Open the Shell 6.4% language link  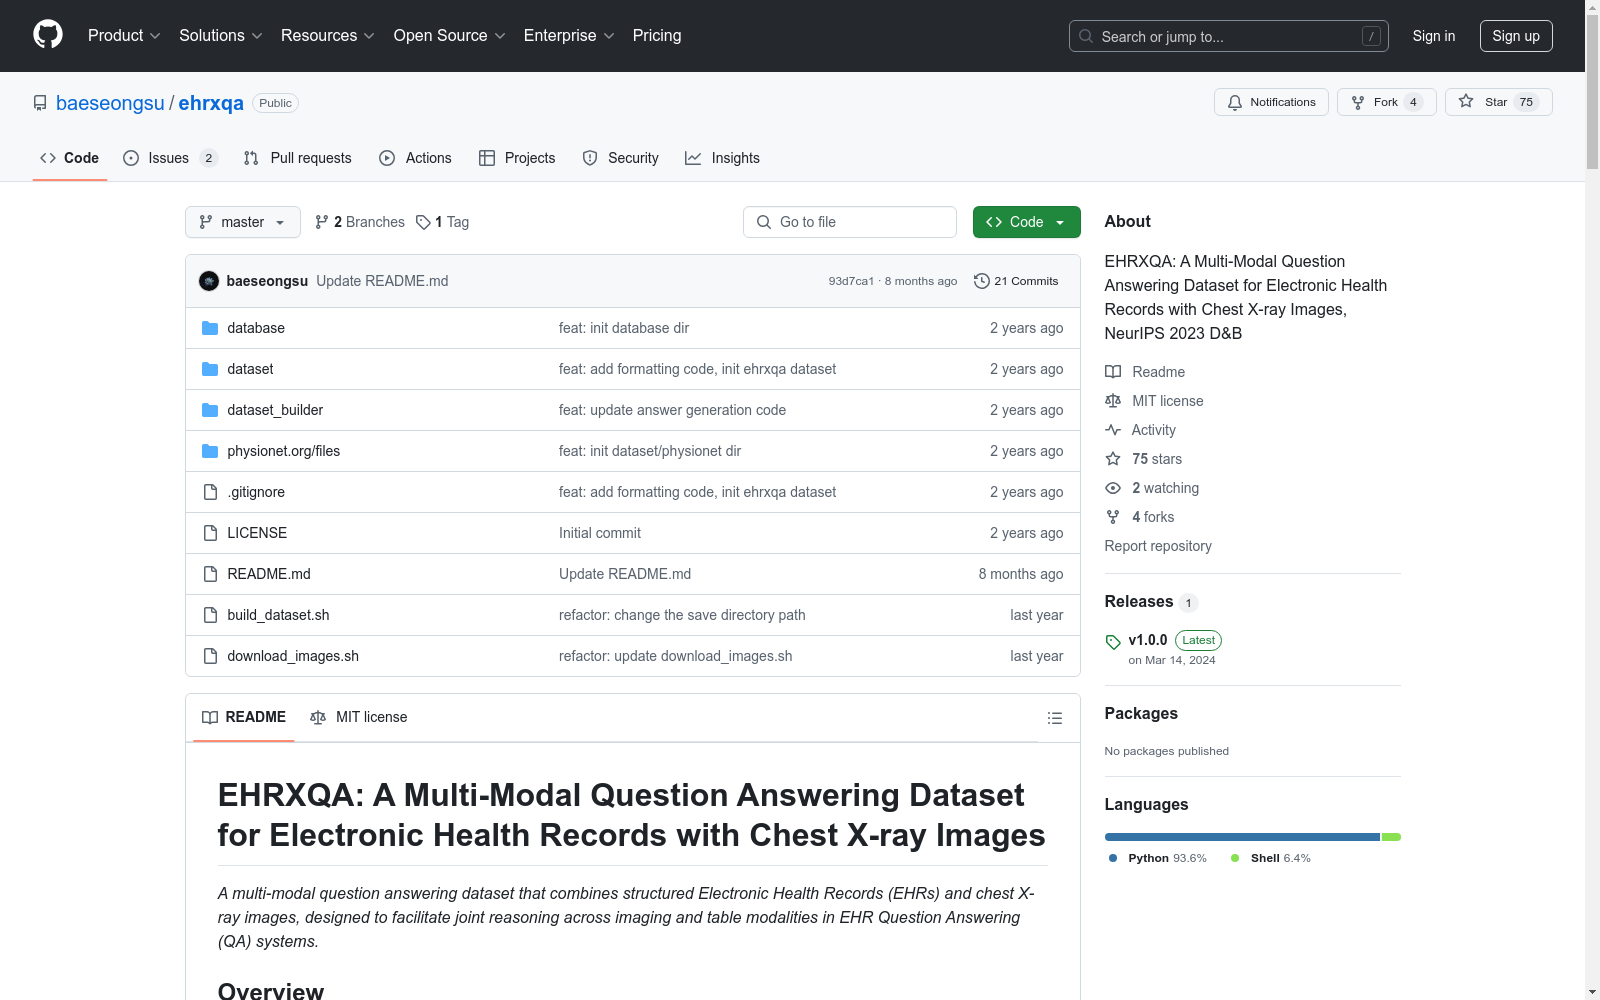tap(1271, 858)
